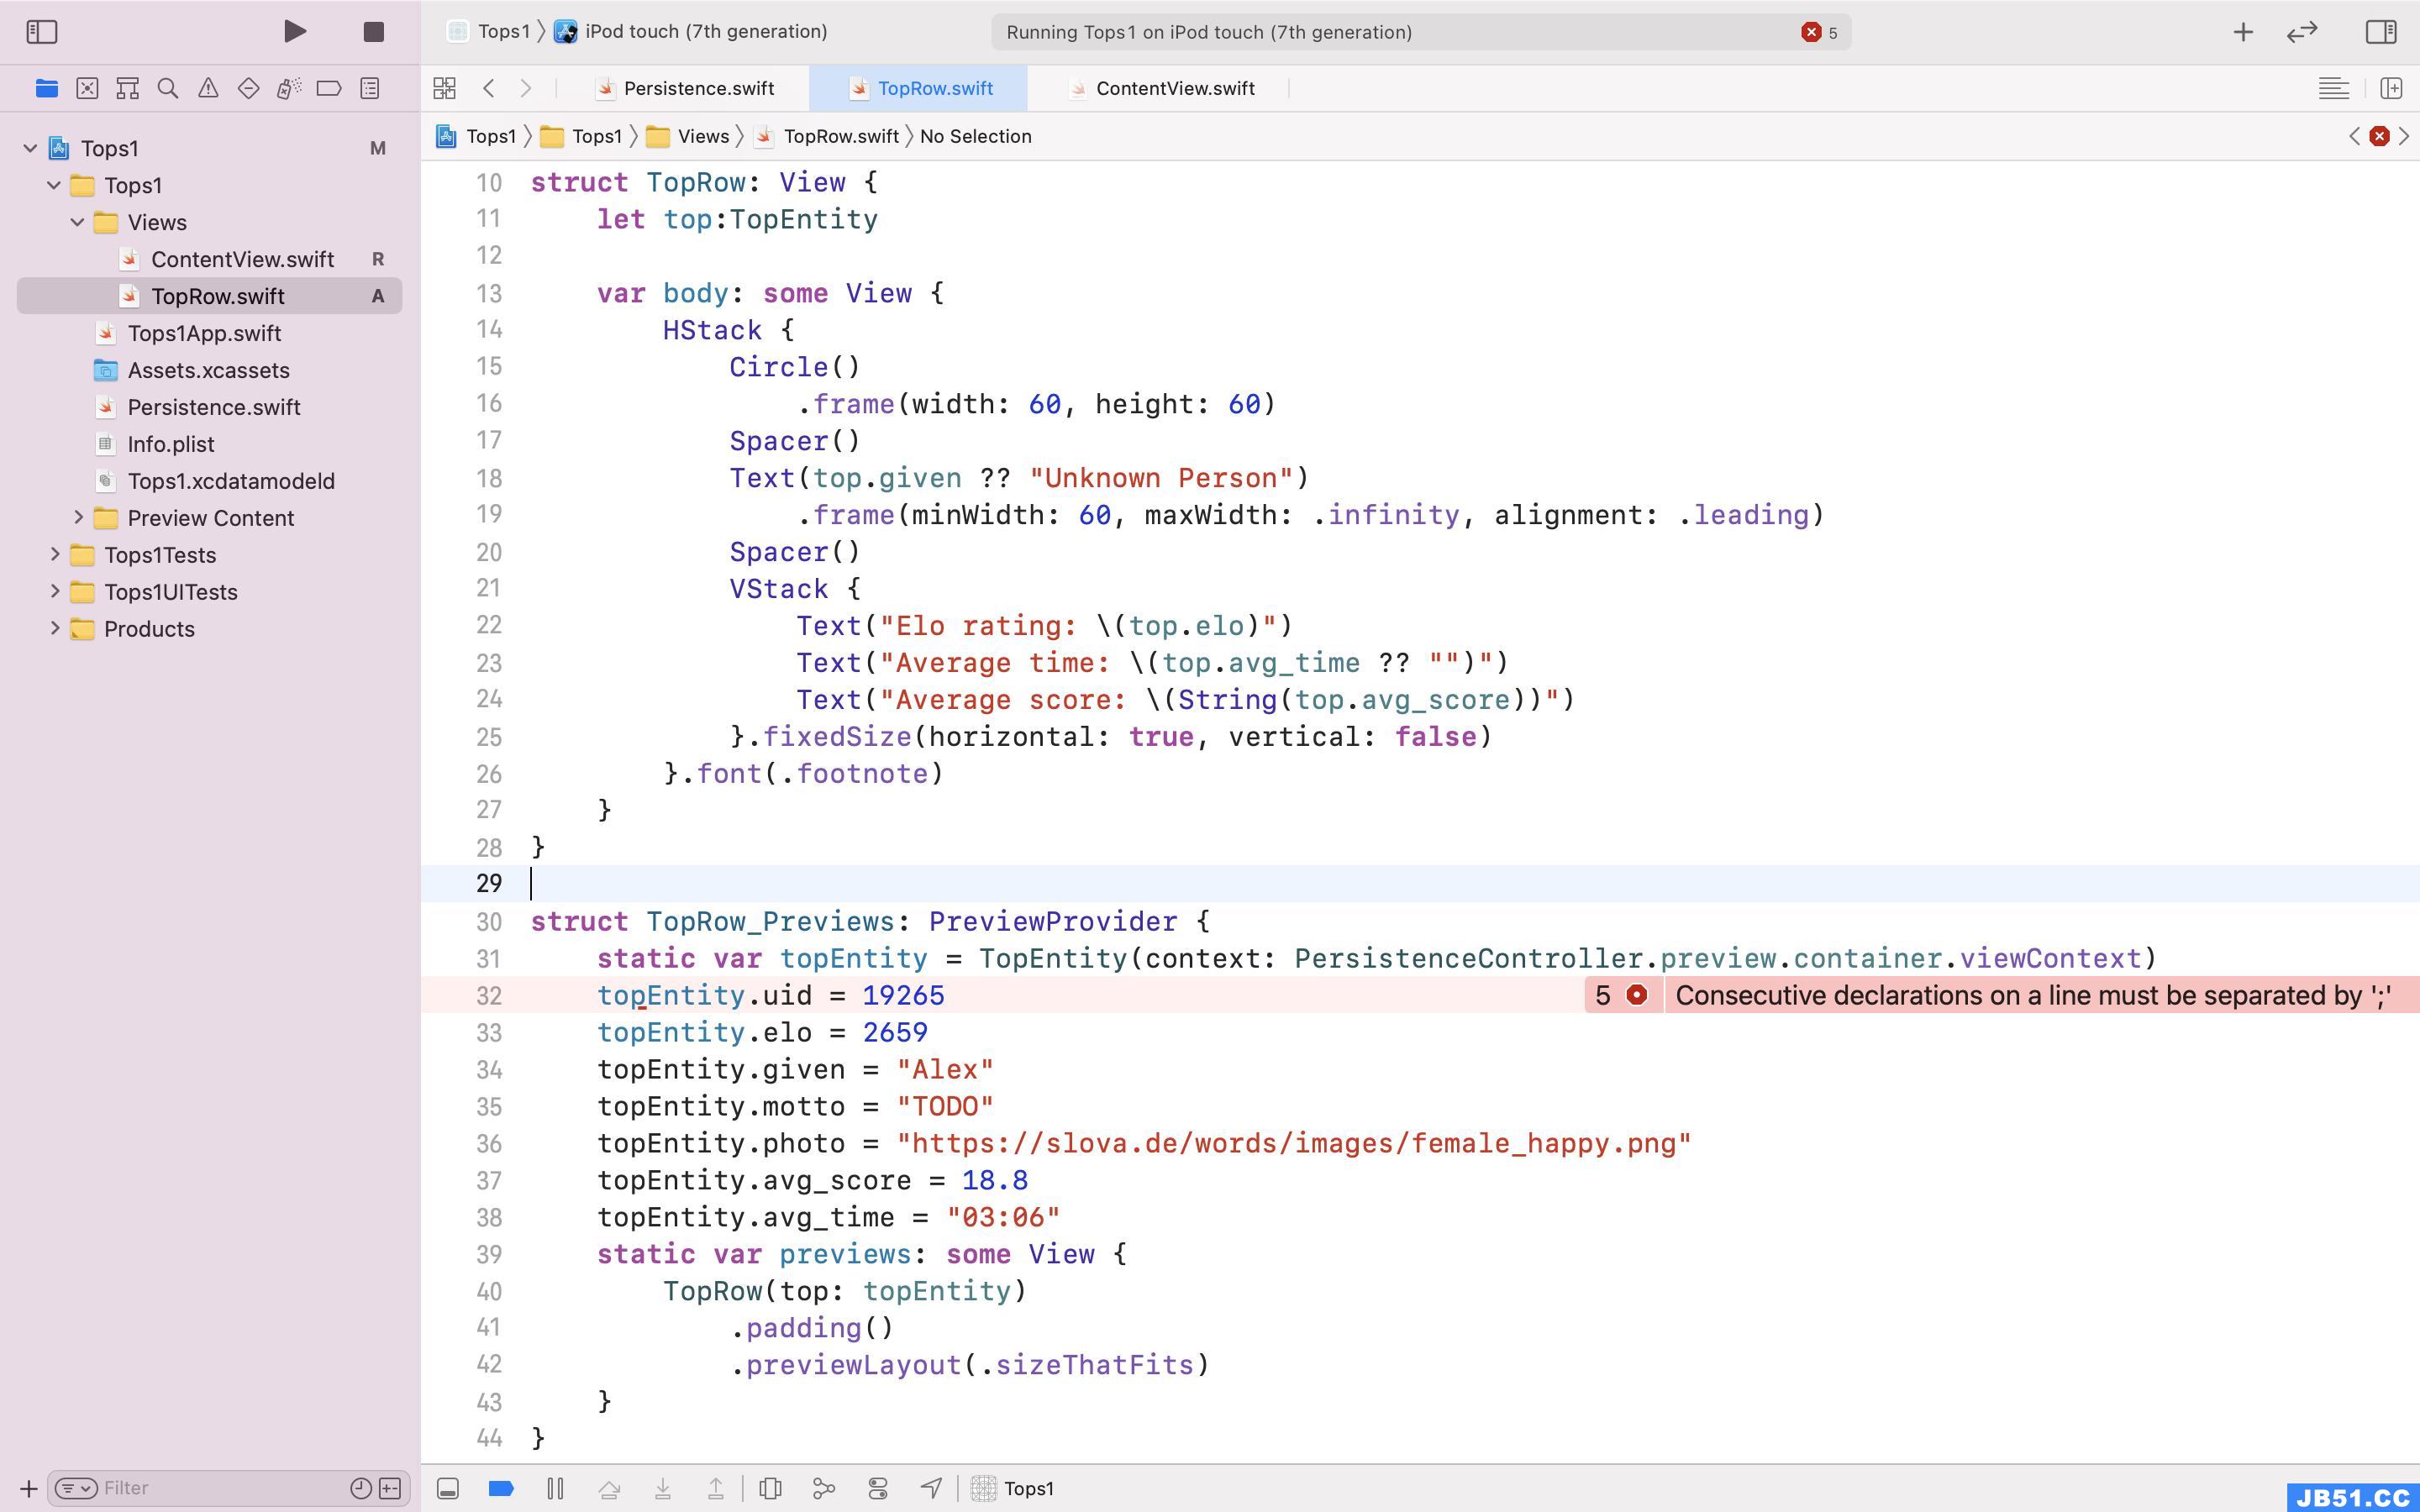Click Step out debug button
Viewport: 2420px width, 1512px height.
[x=716, y=1488]
